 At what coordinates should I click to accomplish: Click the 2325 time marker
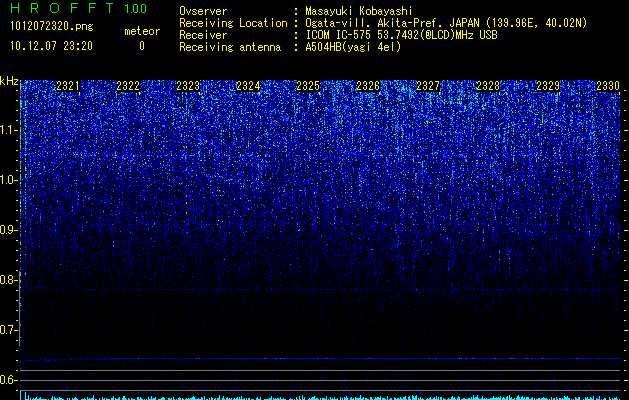click(308, 85)
